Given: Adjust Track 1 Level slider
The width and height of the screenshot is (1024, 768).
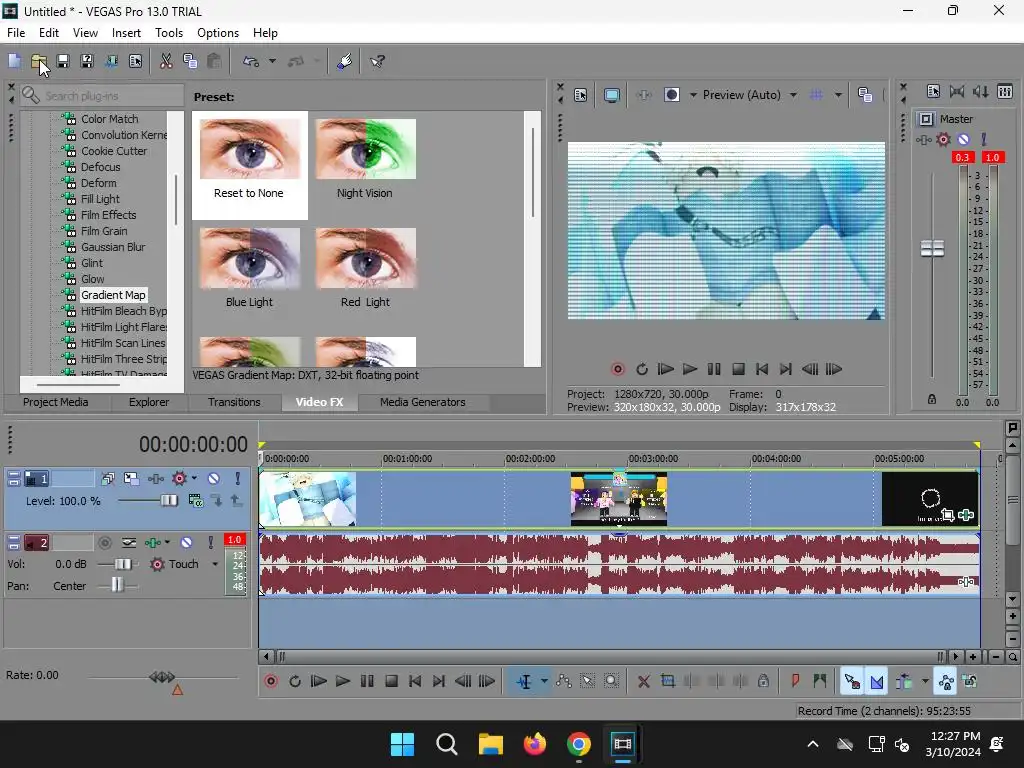Looking at the screenshot, I should (168, 501).
